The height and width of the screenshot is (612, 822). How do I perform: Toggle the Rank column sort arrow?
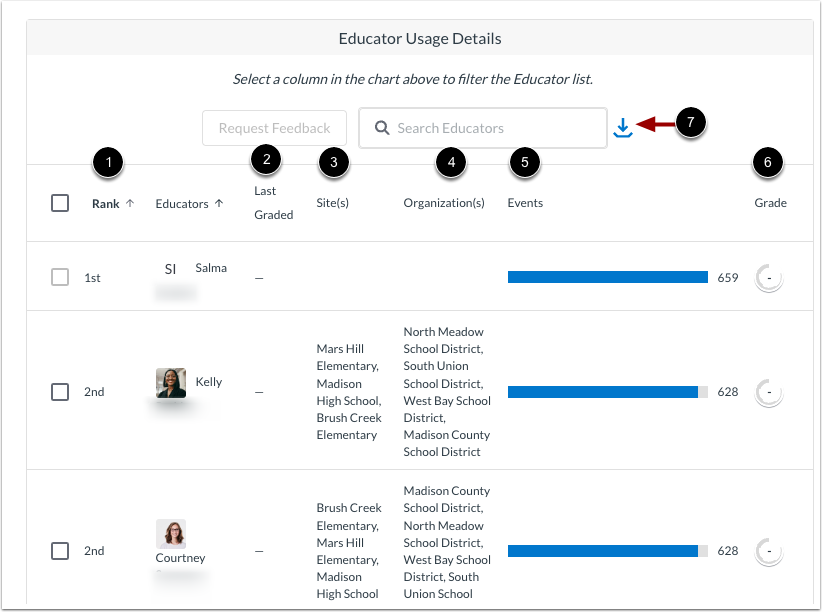(128, 202)
